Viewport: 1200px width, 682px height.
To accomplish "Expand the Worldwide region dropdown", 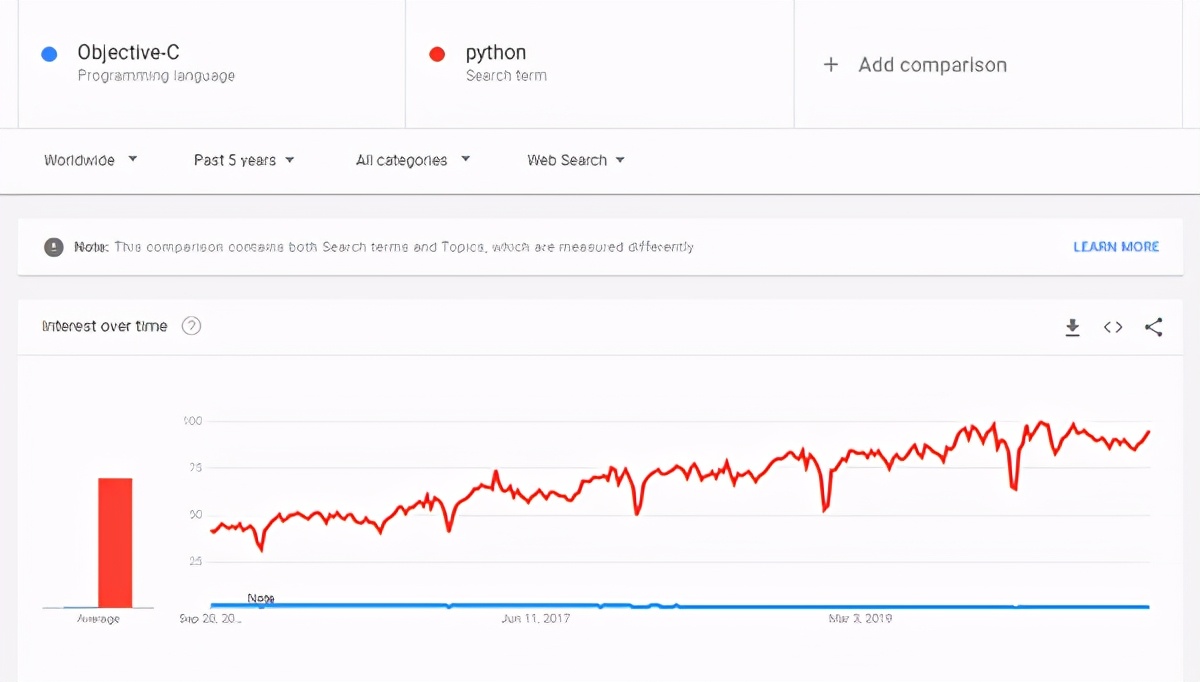I will [x=91, y=160].
